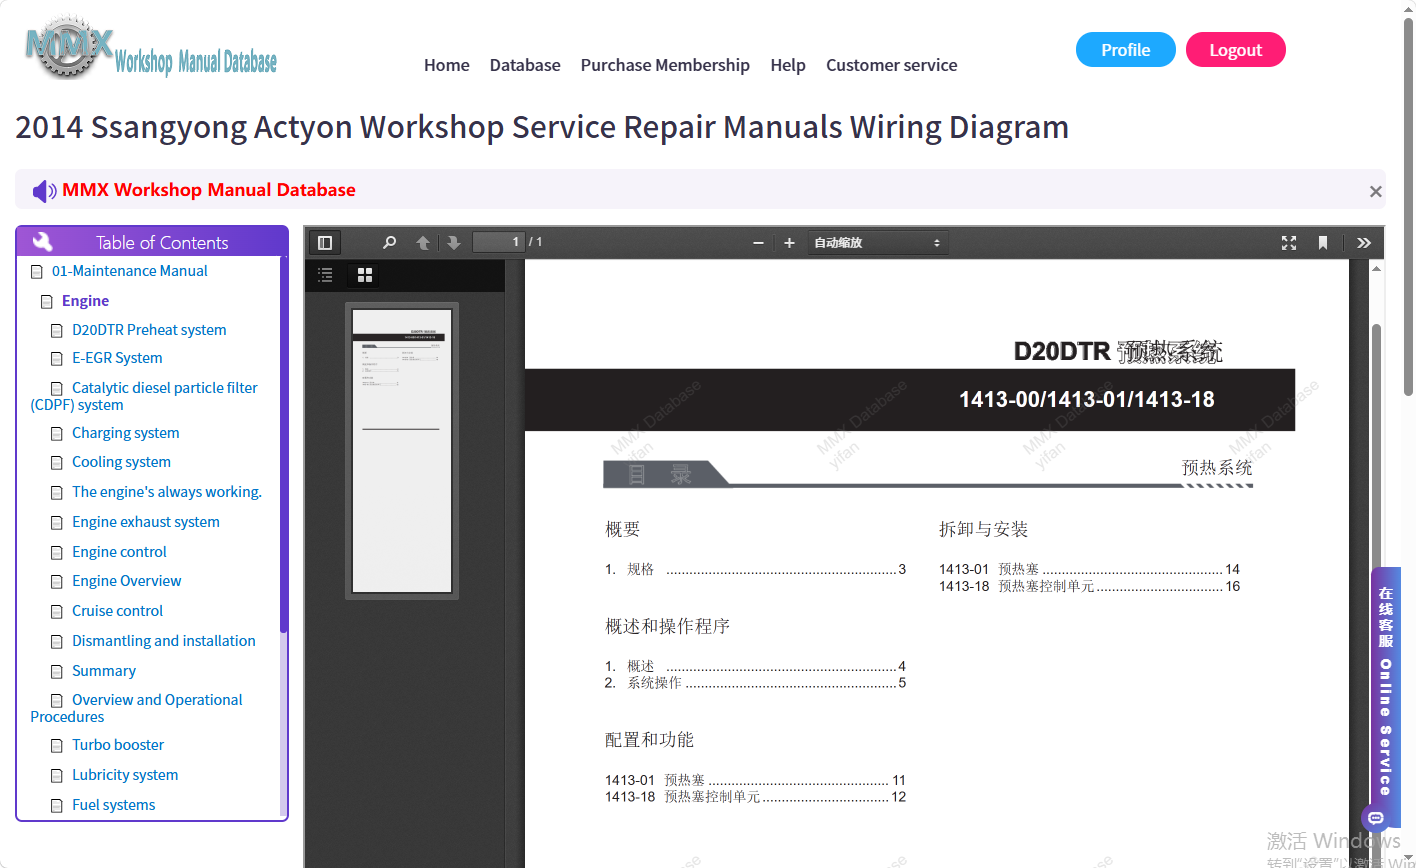
Task: Select the page 1 thumbnail preview
Action: click(402, 451)
